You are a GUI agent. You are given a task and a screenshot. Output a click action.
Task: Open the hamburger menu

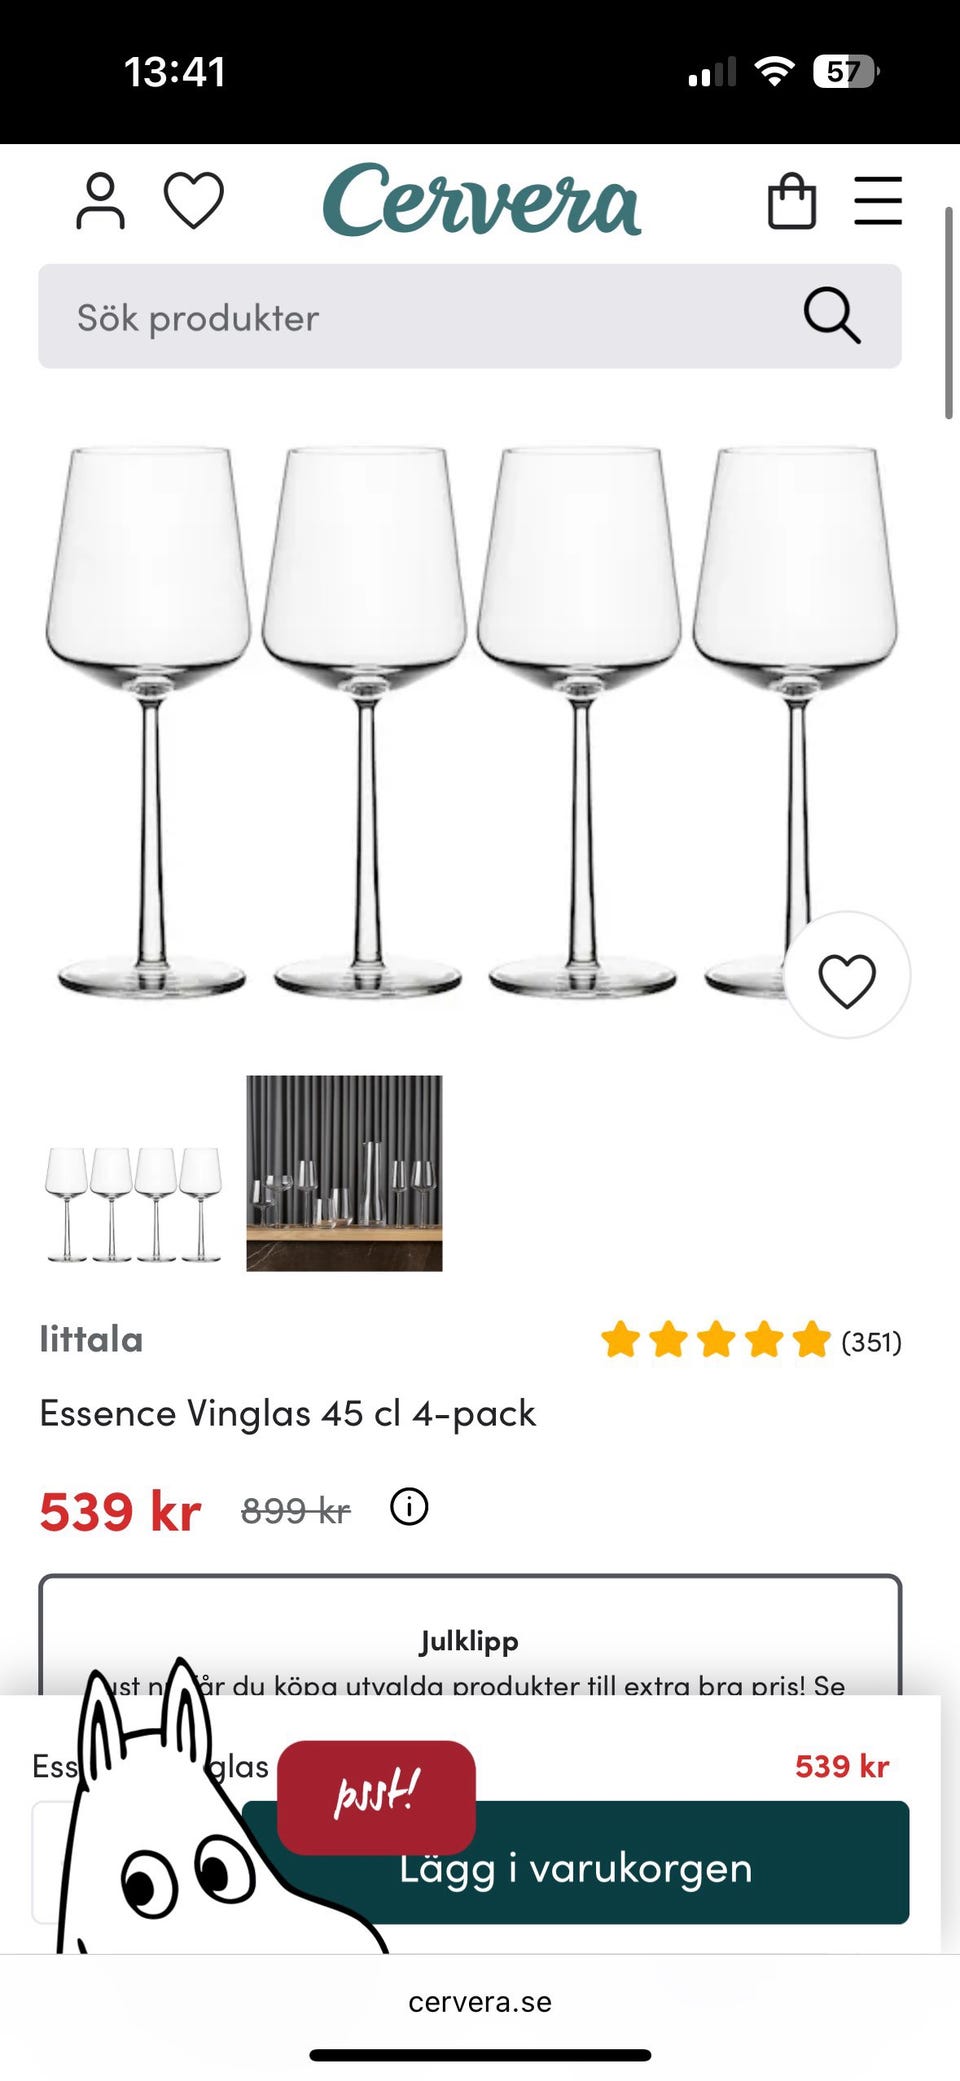[878, 201]
